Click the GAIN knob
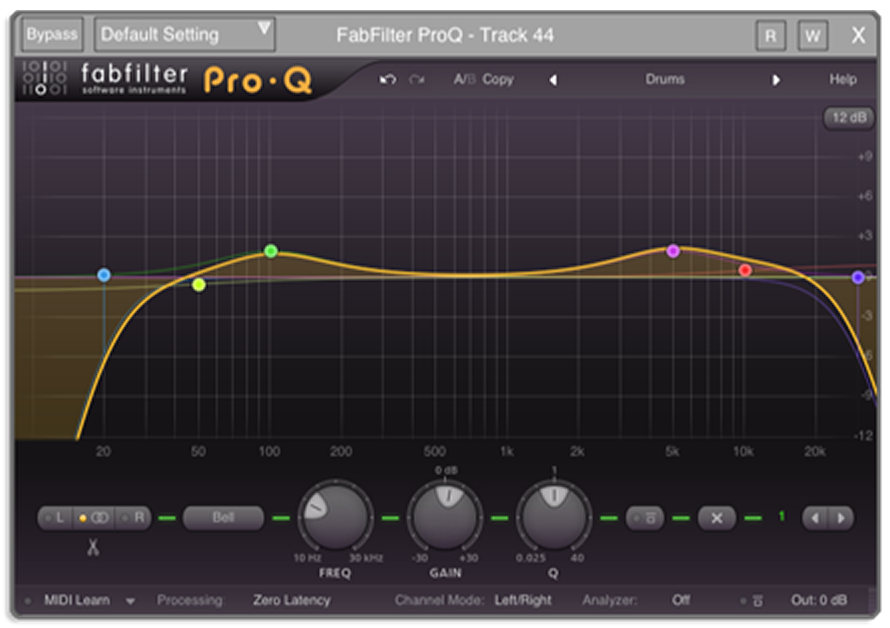The height and width of the screenshot is (628, 890). coord(445,517)
